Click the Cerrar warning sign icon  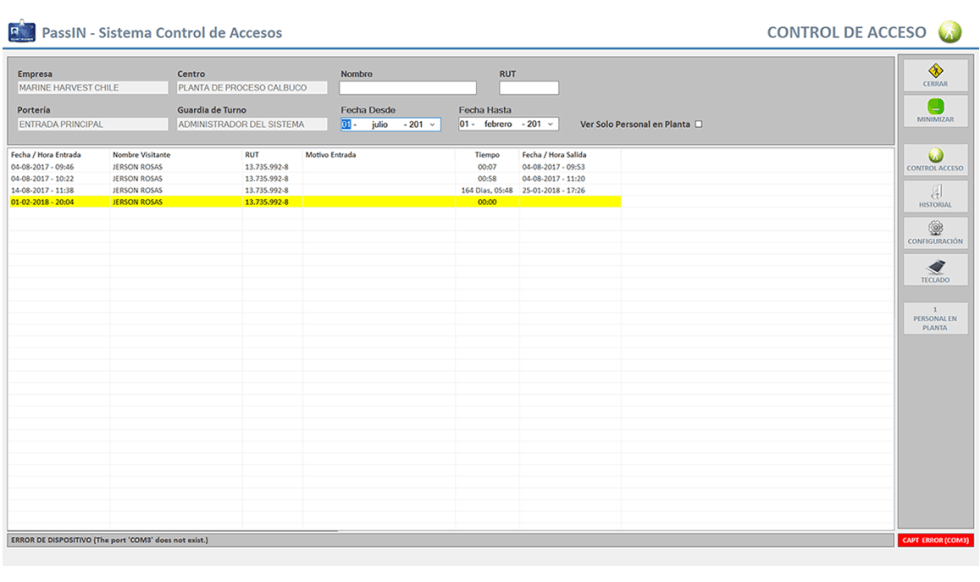tap(935, 71)
